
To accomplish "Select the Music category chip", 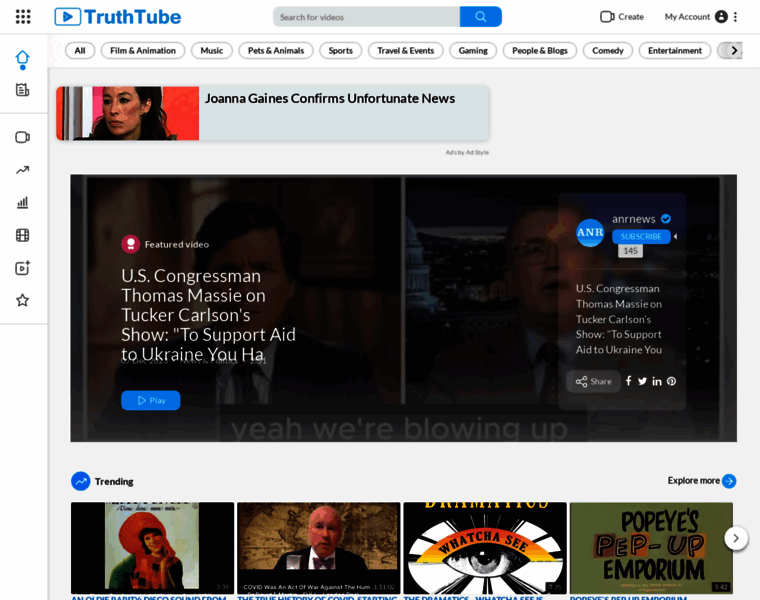I will pos(212,51).
